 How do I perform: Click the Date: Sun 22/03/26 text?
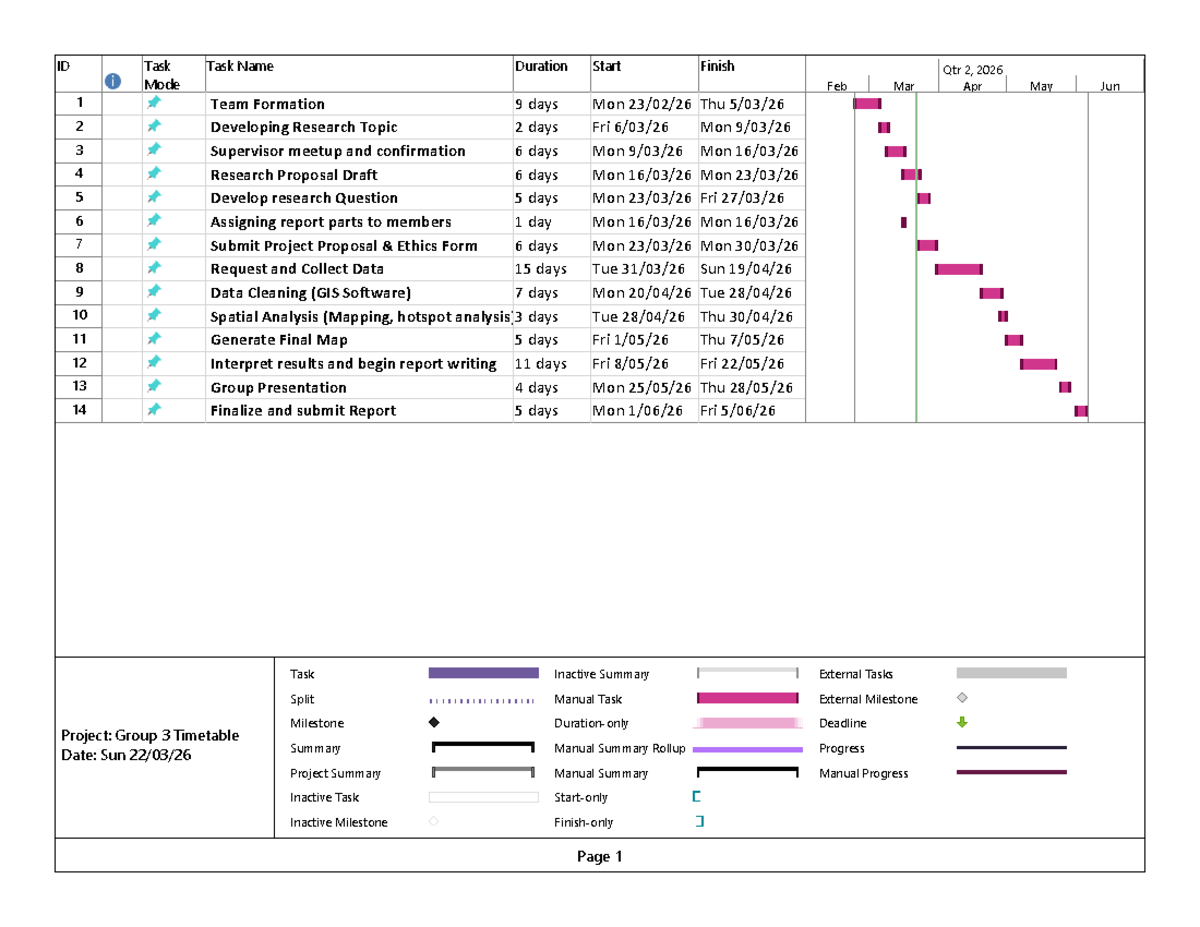[126, 754]
